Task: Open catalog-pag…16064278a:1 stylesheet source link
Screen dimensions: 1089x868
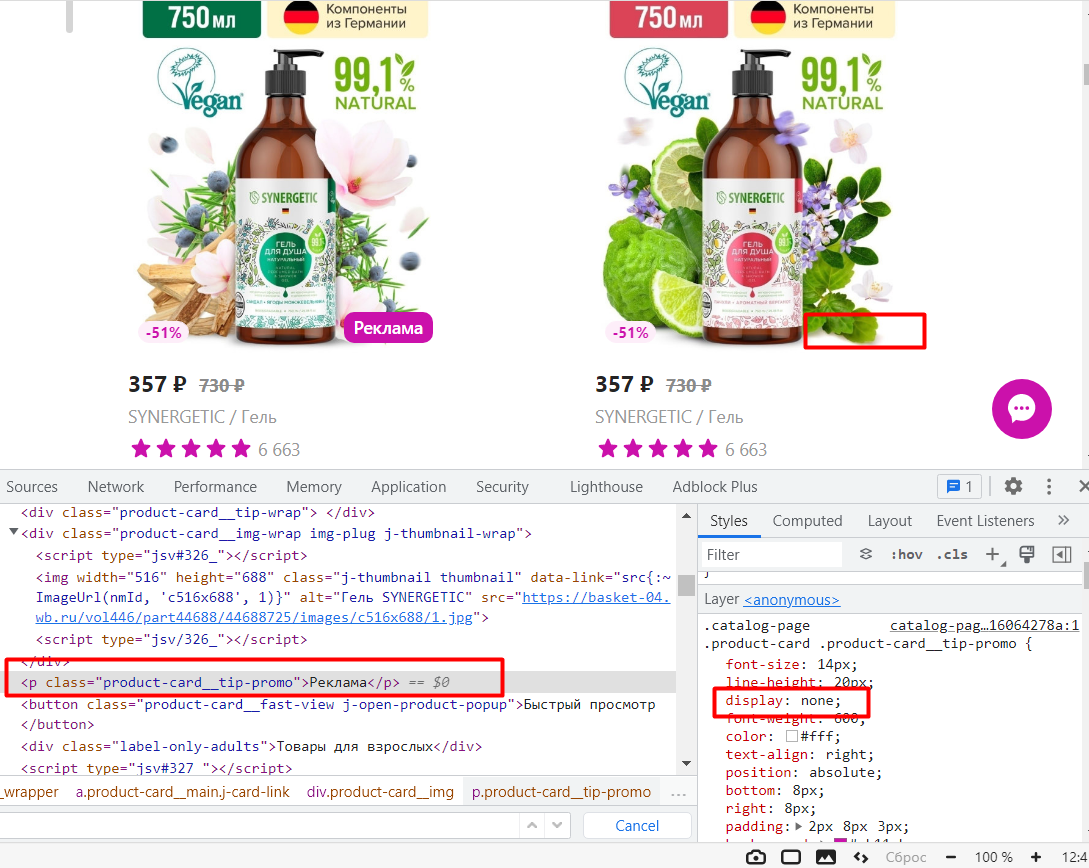Action: (x=985, y=625)
